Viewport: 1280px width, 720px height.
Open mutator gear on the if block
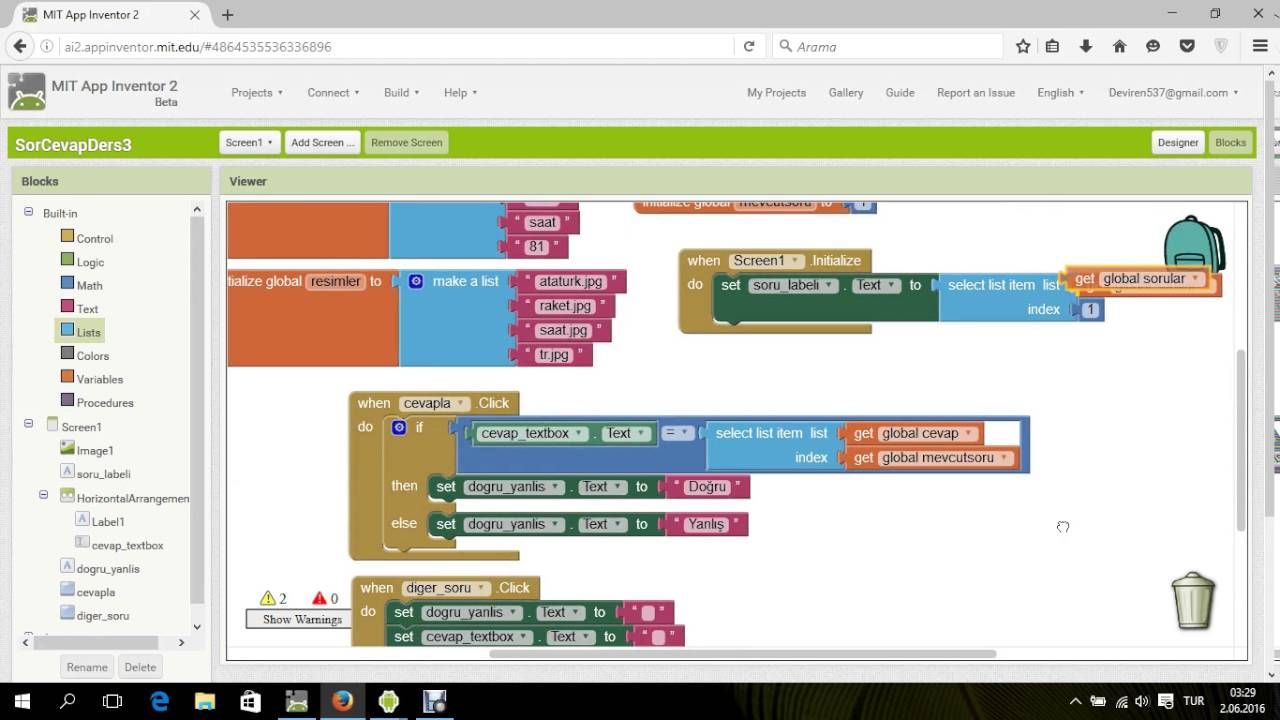(x=399, y=427)
